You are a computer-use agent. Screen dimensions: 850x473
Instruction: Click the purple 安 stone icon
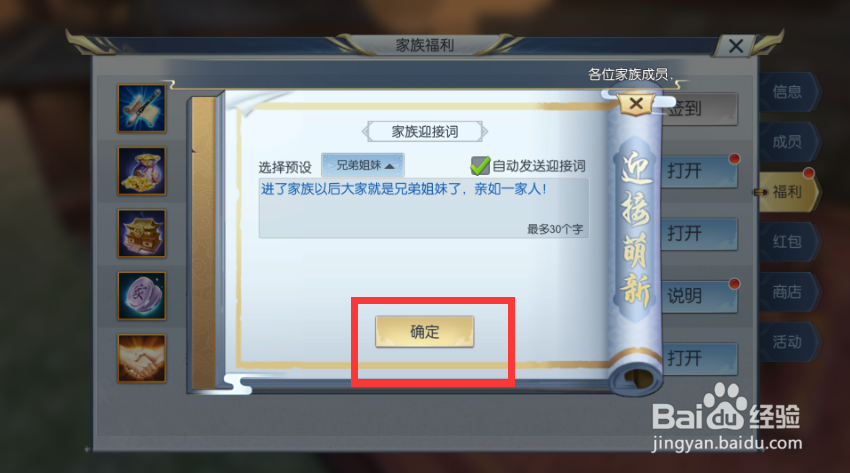[141, 295]
